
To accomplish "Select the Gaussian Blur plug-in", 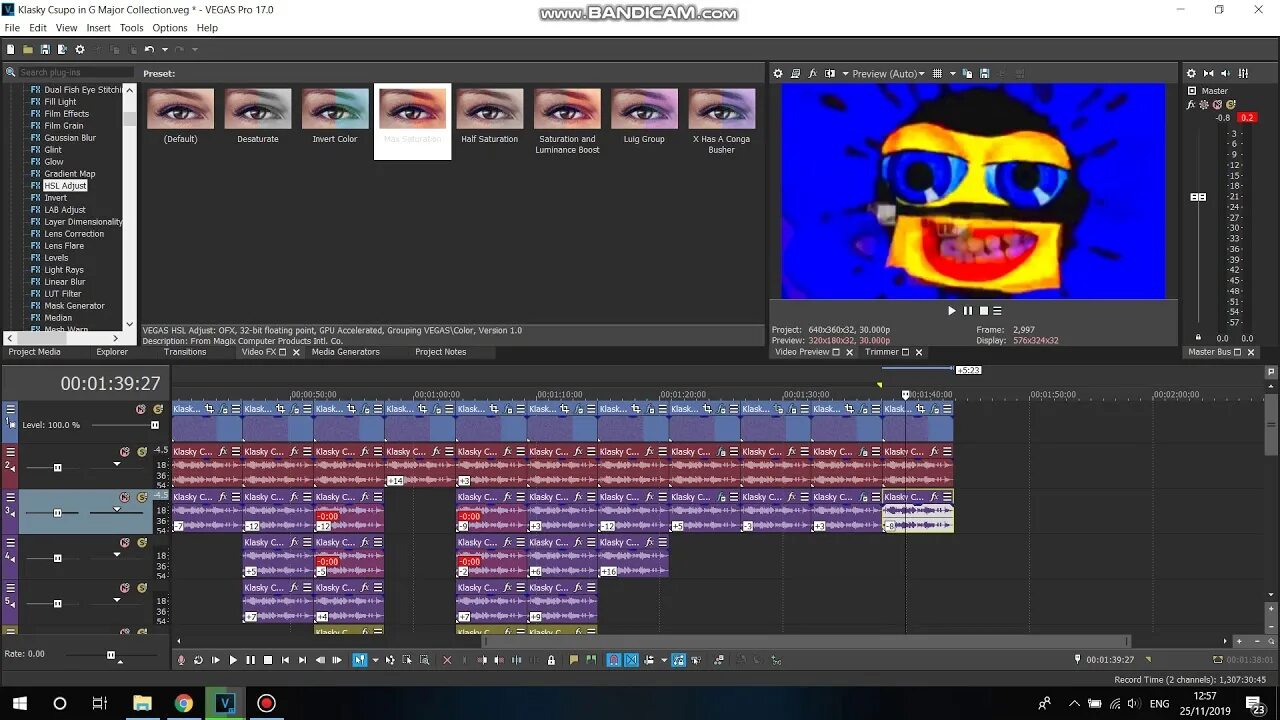I will pos(70,138).
